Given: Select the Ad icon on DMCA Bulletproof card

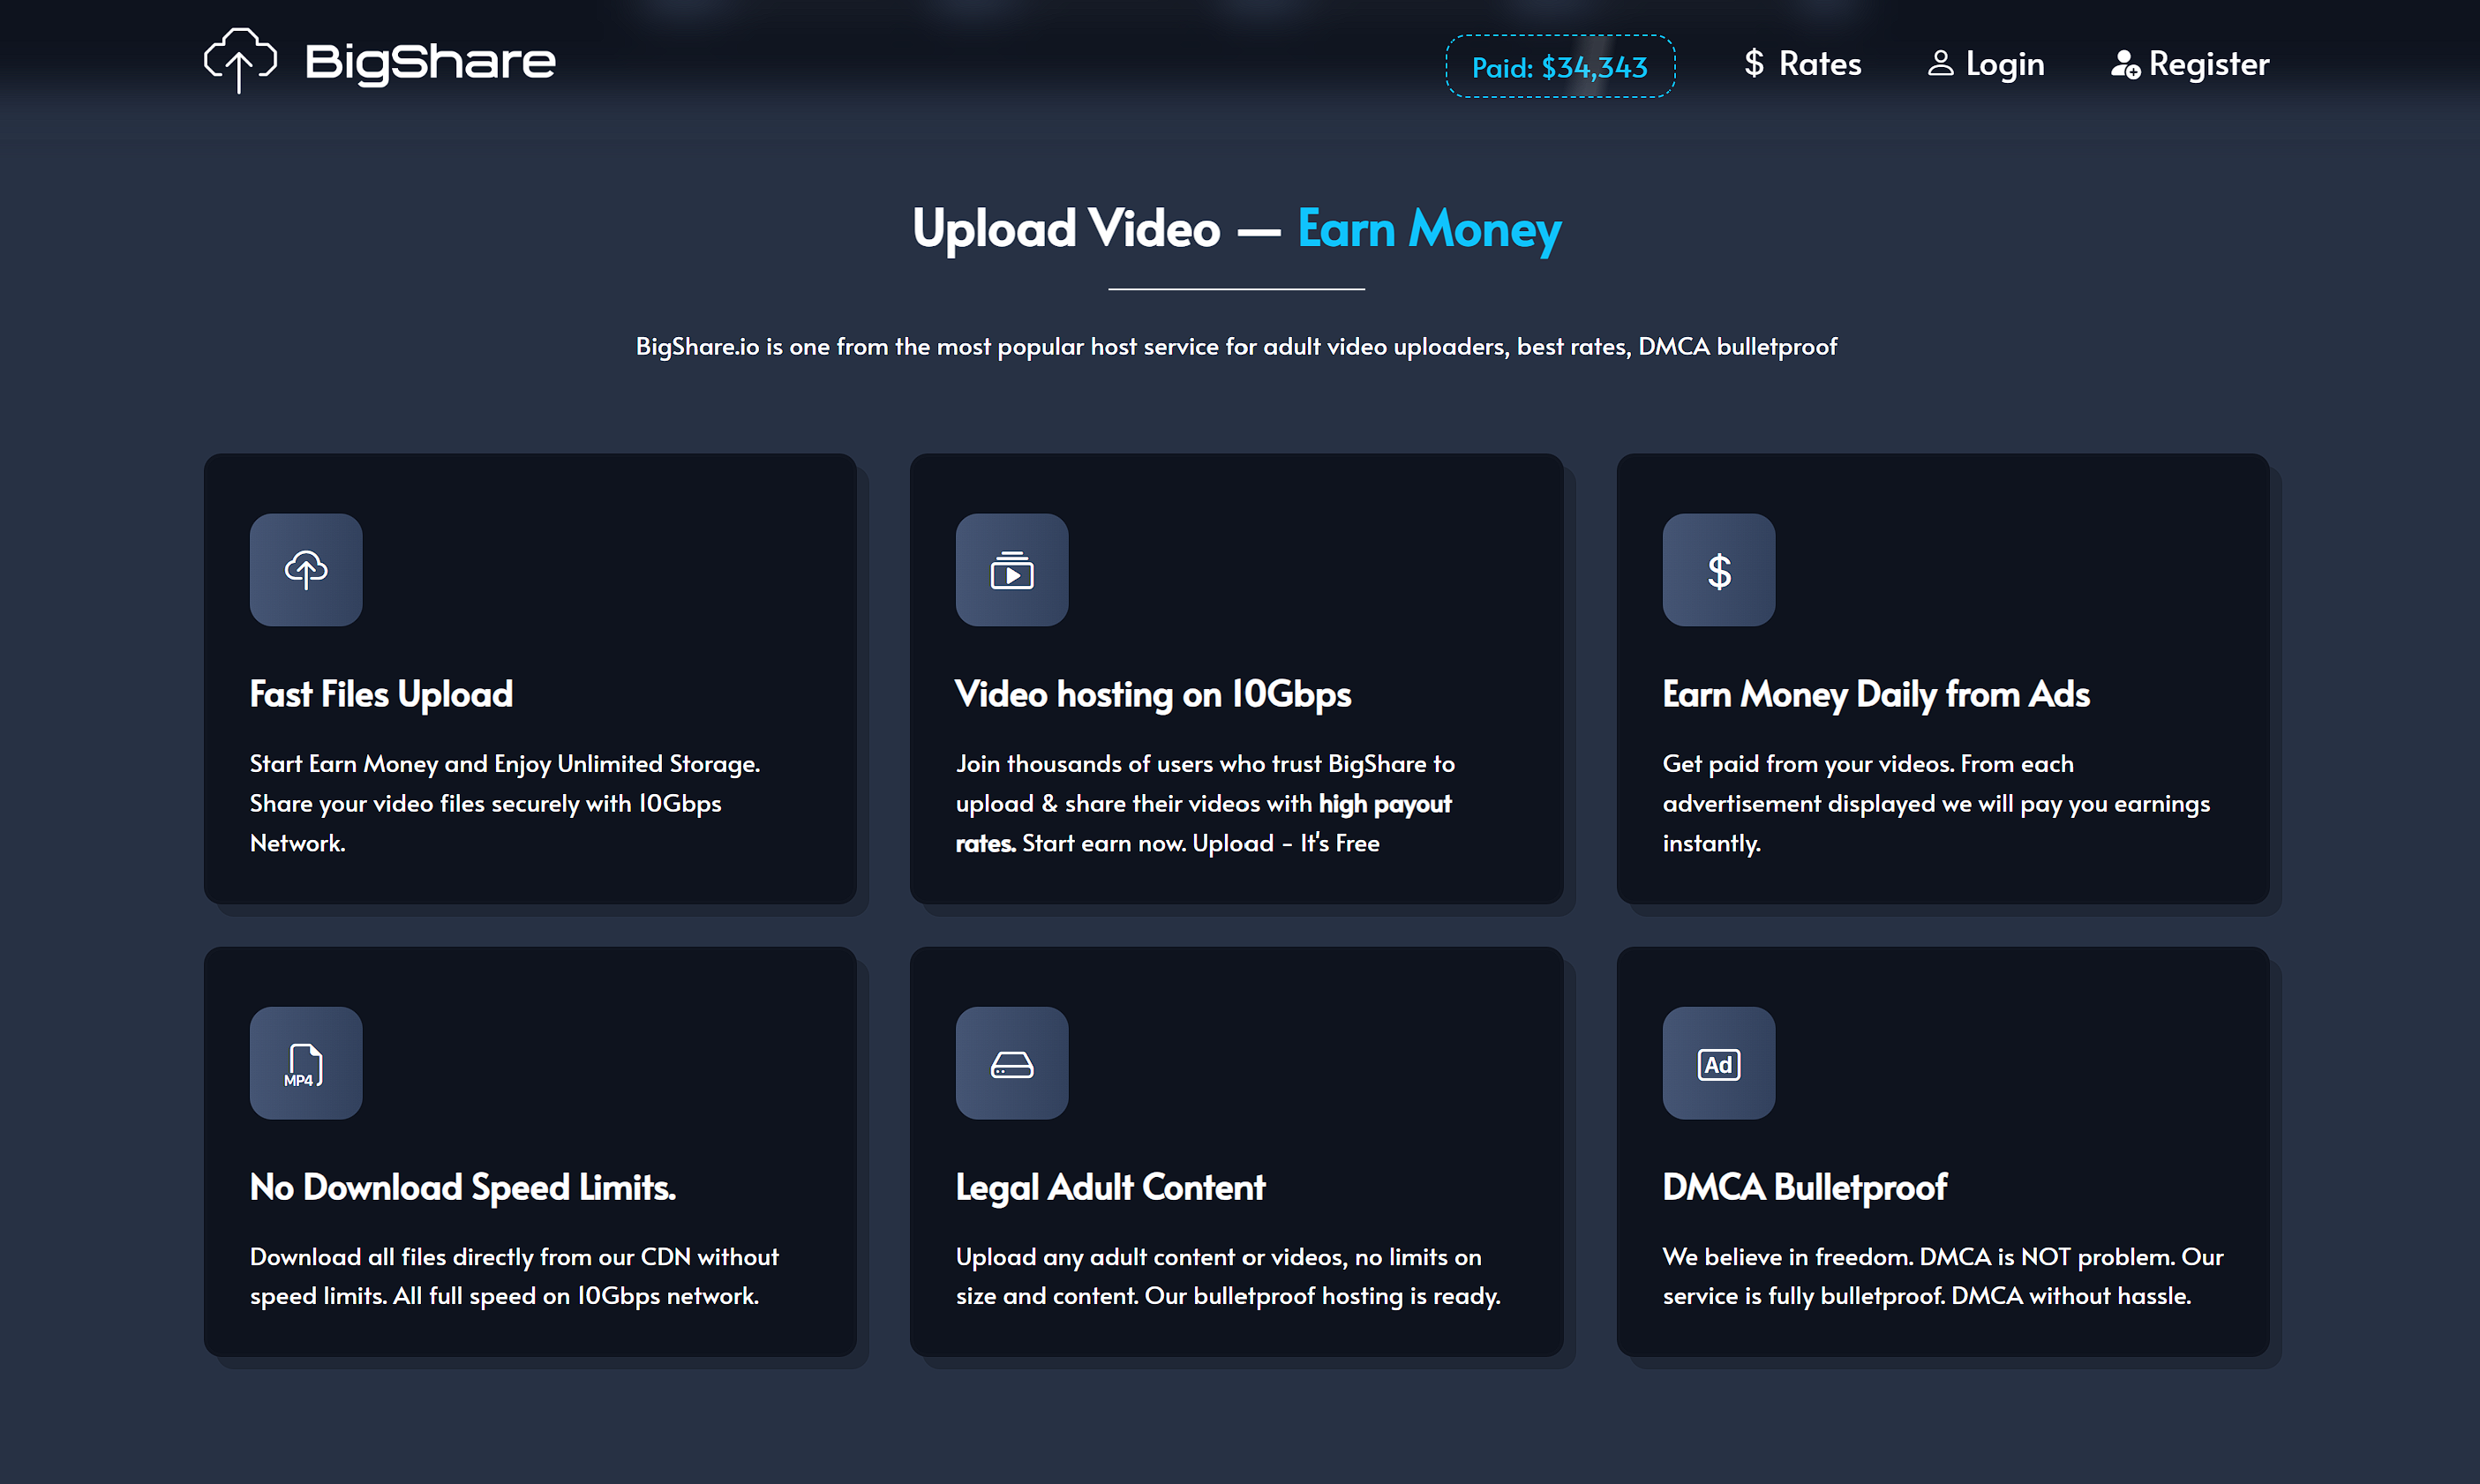Looking at the screenshot, I should (x=1718, y=1063).
